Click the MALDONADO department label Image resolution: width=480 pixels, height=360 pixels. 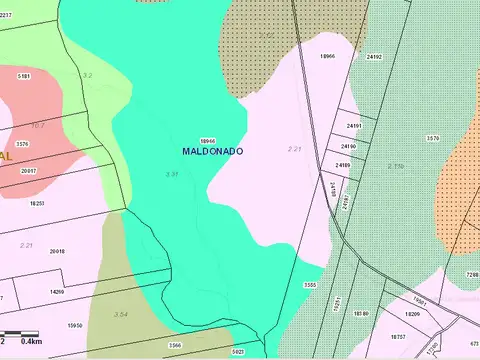click(213, 151)
